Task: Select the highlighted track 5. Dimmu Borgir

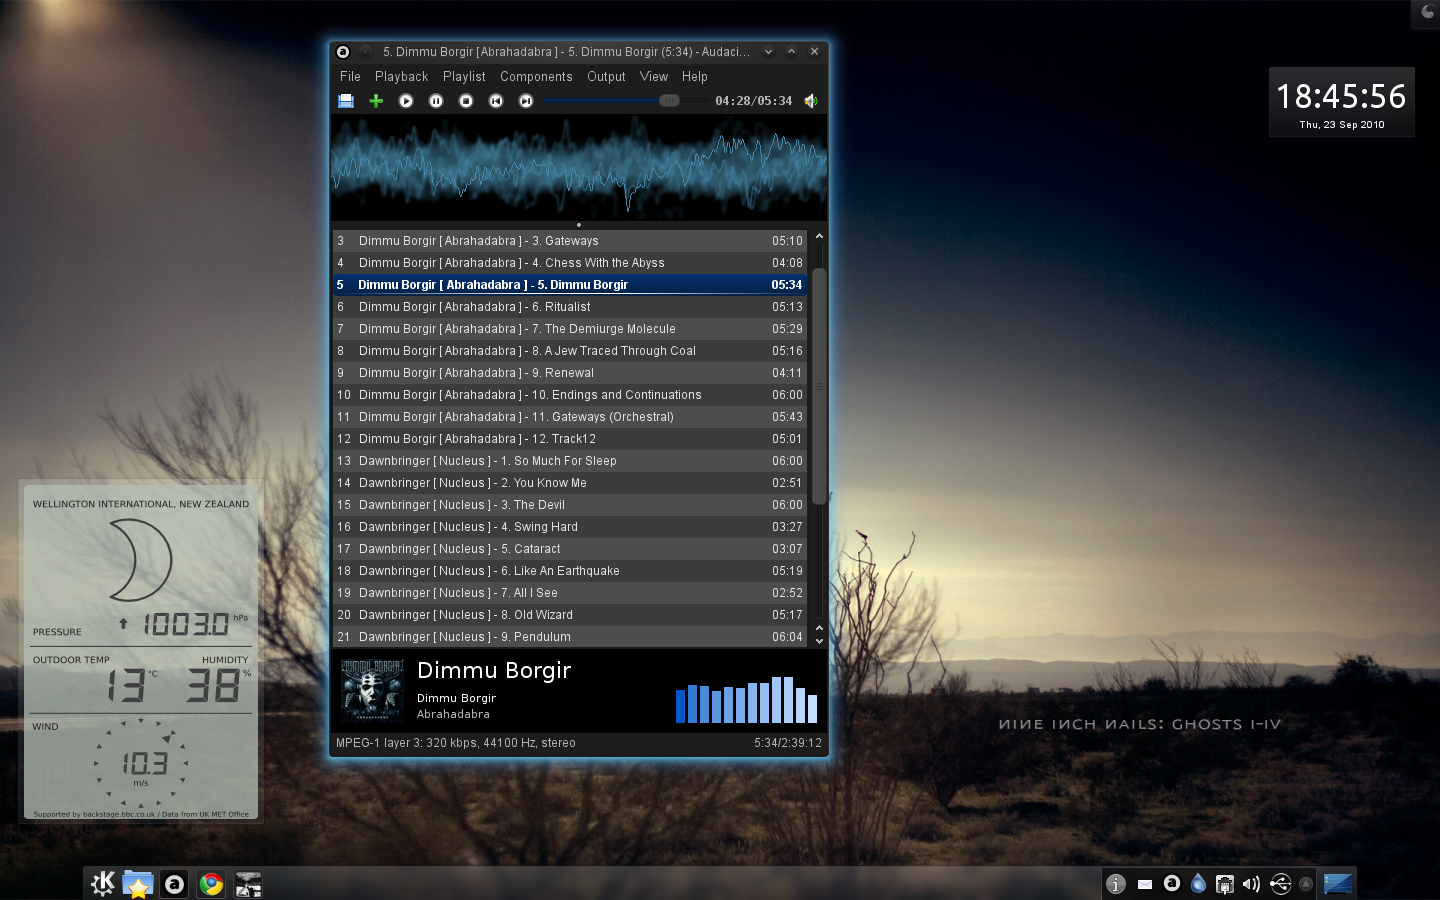Action: pos(570,285)
